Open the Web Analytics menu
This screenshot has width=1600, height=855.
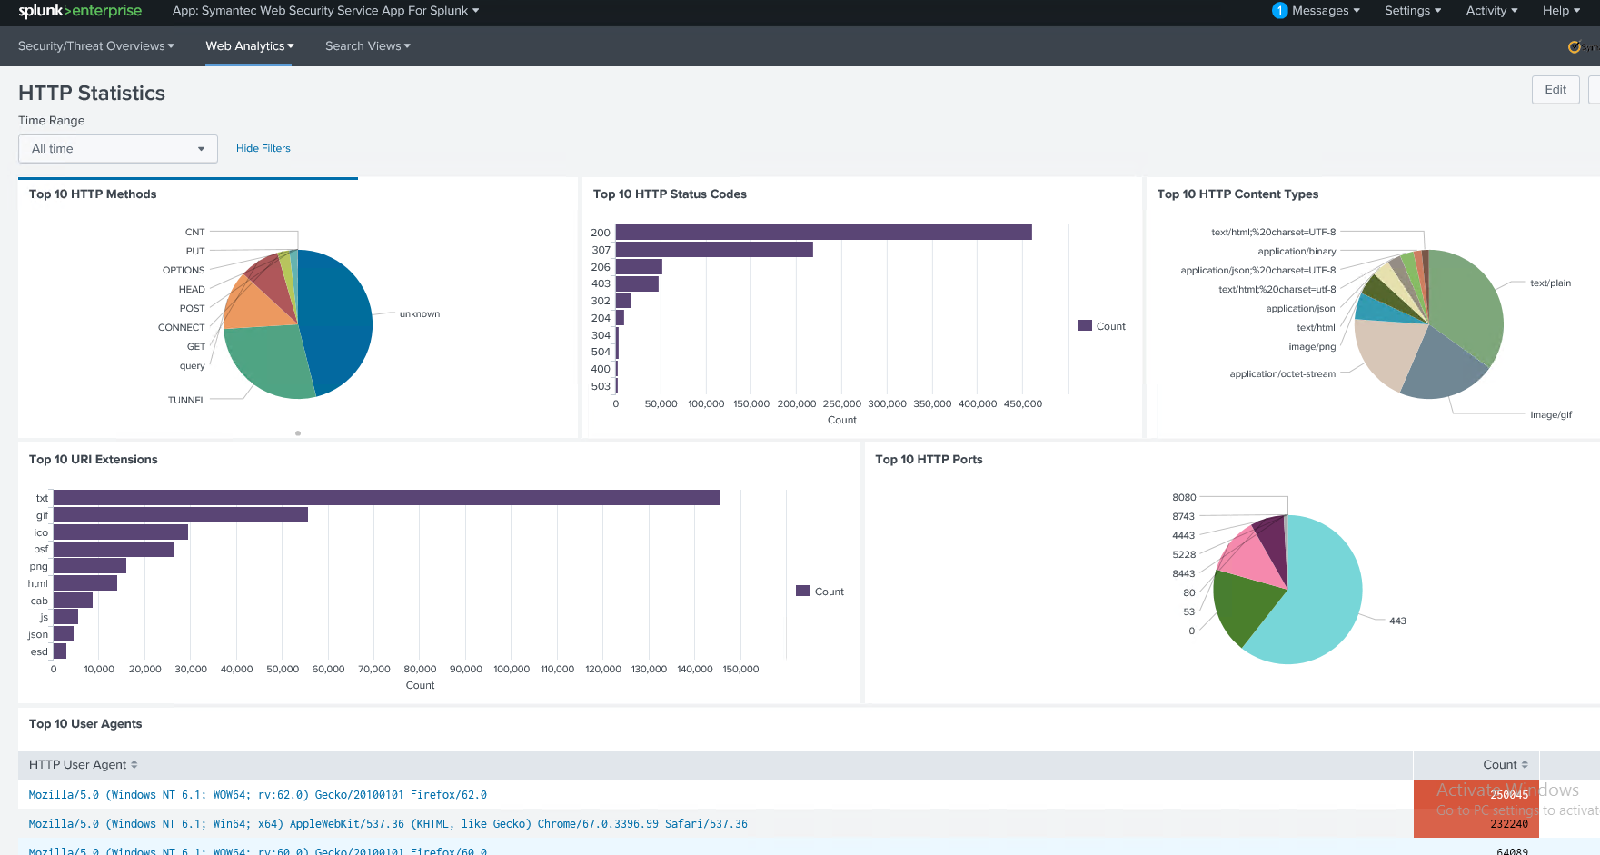[x=249, y=46]
